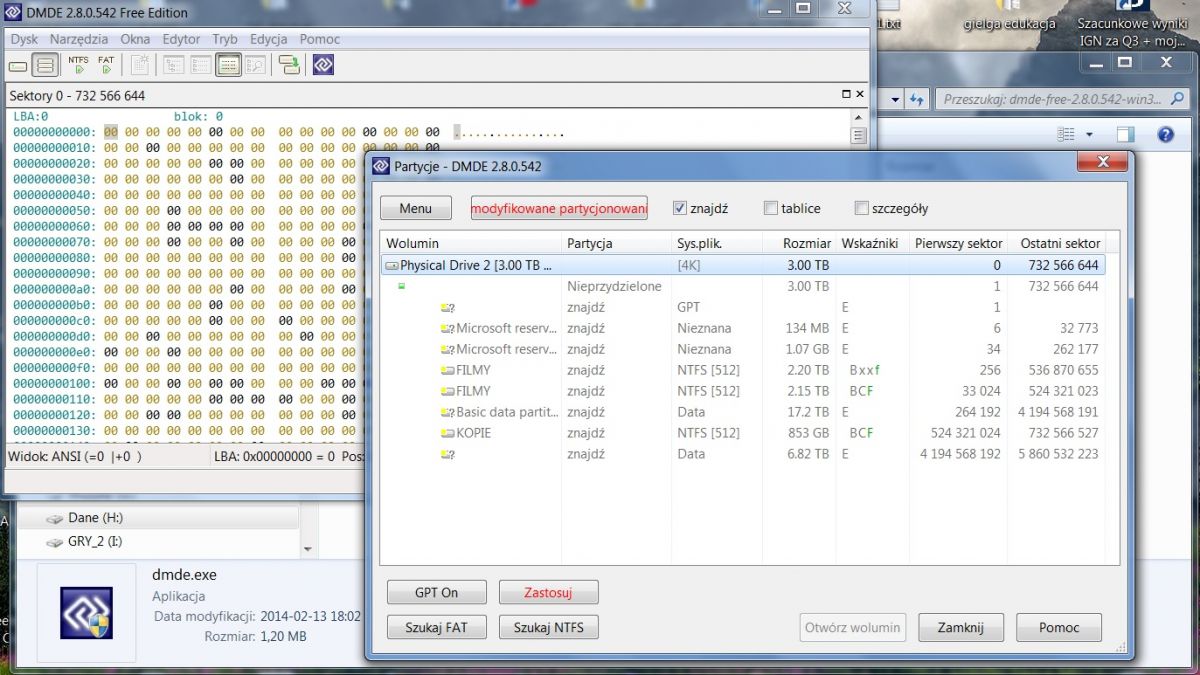Open the Explorer address history dropdown
Screen dimensions: 1200x675
894,99
